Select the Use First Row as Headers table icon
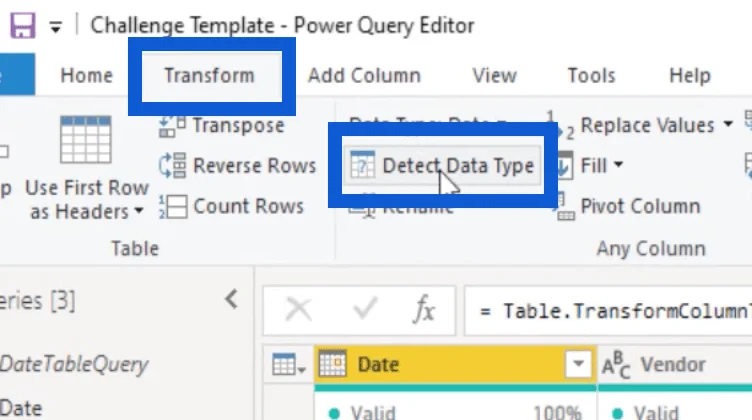This screenshot has width=752, height=420. [x=86, y=140]
